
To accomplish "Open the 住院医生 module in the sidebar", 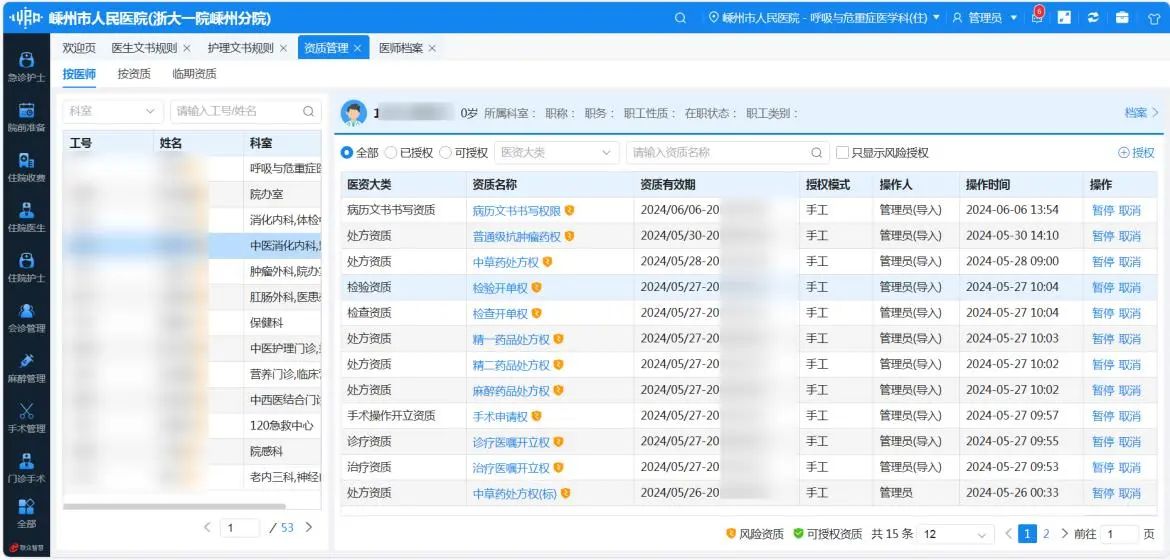I will pos(26,217).
